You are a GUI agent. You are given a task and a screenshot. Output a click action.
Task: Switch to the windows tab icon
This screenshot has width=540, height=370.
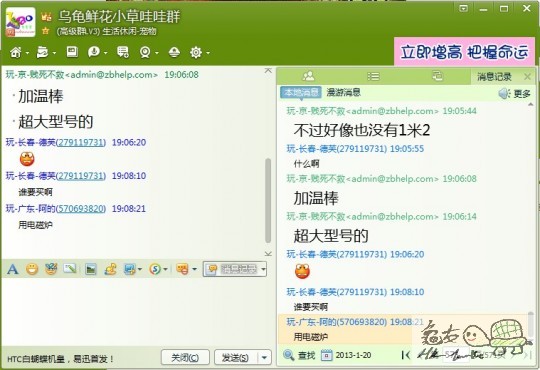(x=437, y=76)
